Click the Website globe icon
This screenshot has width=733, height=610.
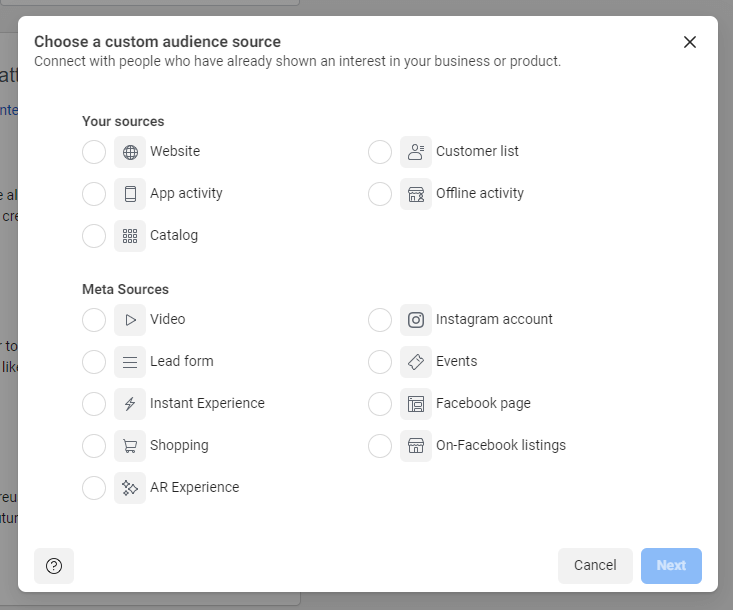pyautogui.click(x=130, y=152)
